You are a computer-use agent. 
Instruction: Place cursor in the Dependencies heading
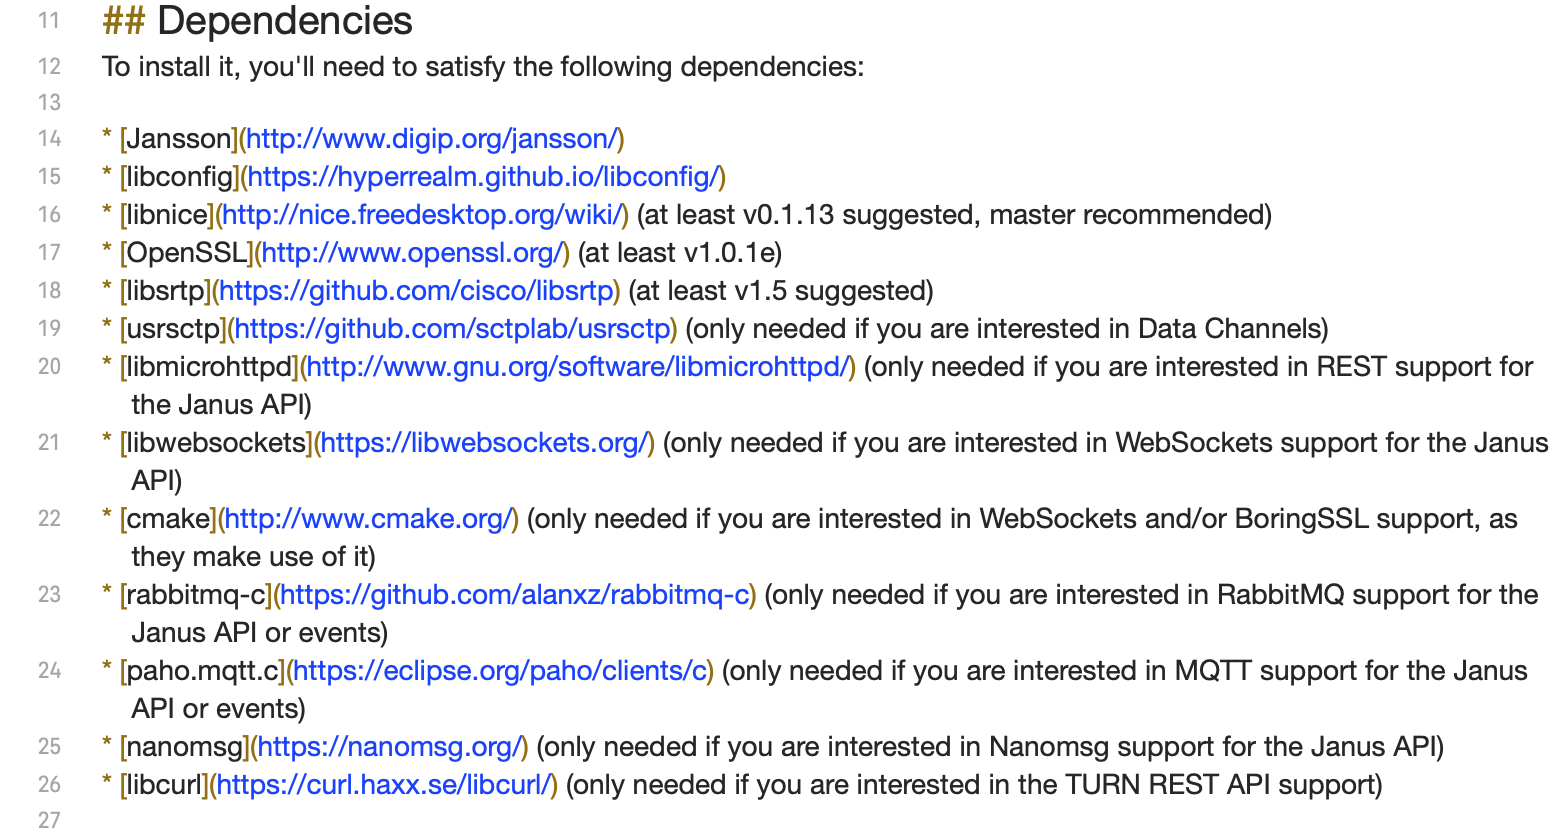pyautogui.click(x=258, y=21)
